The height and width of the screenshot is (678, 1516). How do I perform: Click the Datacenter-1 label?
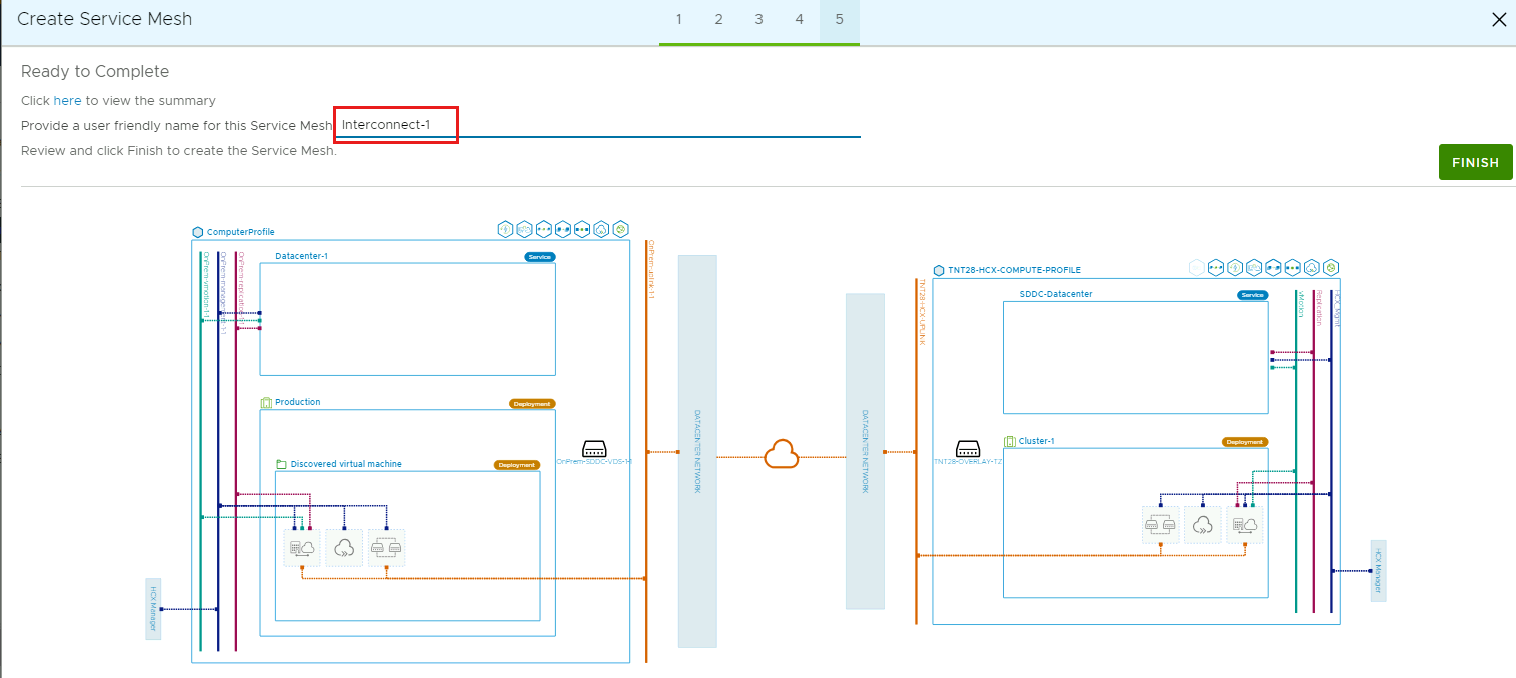301,256
